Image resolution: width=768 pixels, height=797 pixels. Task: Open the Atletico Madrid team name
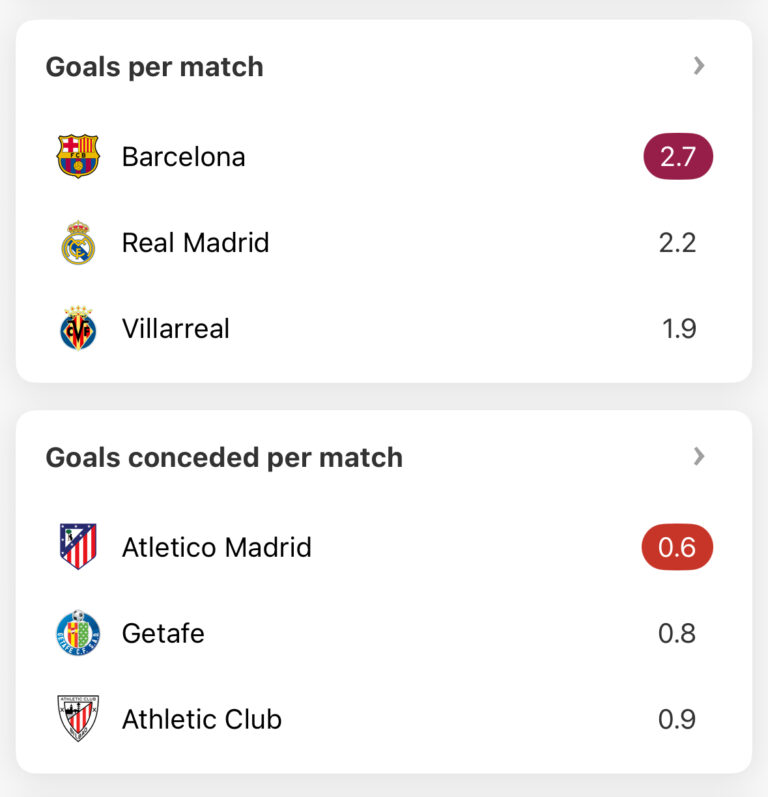(217, 547)
